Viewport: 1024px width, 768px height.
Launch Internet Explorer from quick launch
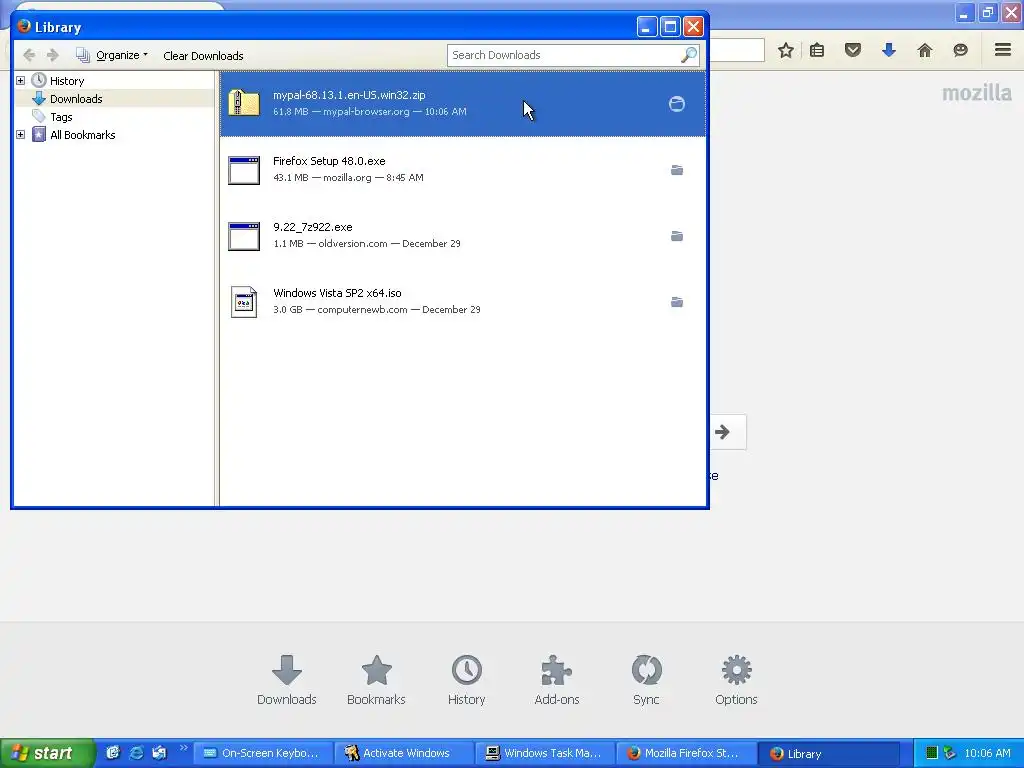pos(136,753)
